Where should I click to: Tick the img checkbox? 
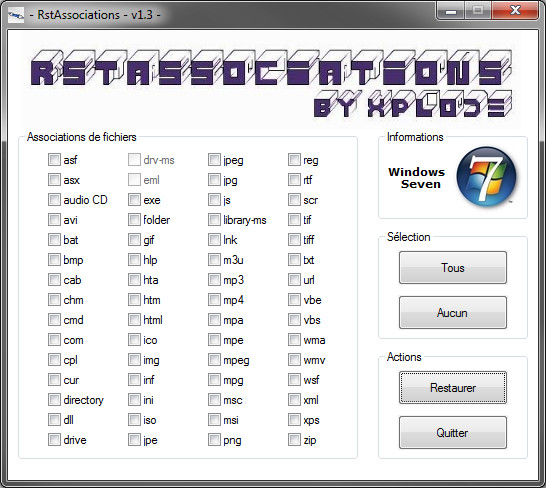[134, 360]
